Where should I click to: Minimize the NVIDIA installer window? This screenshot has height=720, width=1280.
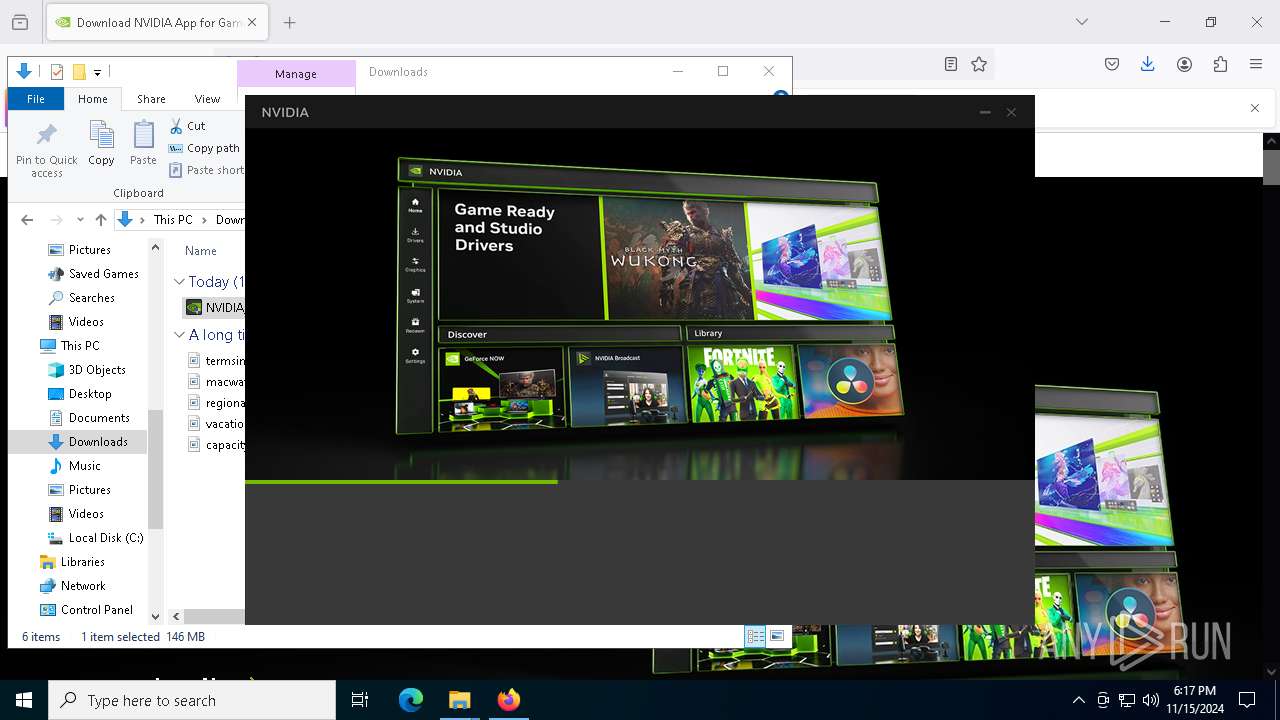pyautogui.click(x=985, y=112)
